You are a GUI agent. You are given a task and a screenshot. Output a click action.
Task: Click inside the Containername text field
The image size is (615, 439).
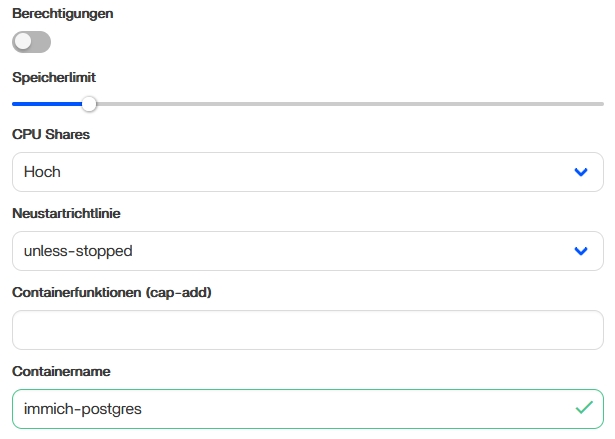pos(308,409)
